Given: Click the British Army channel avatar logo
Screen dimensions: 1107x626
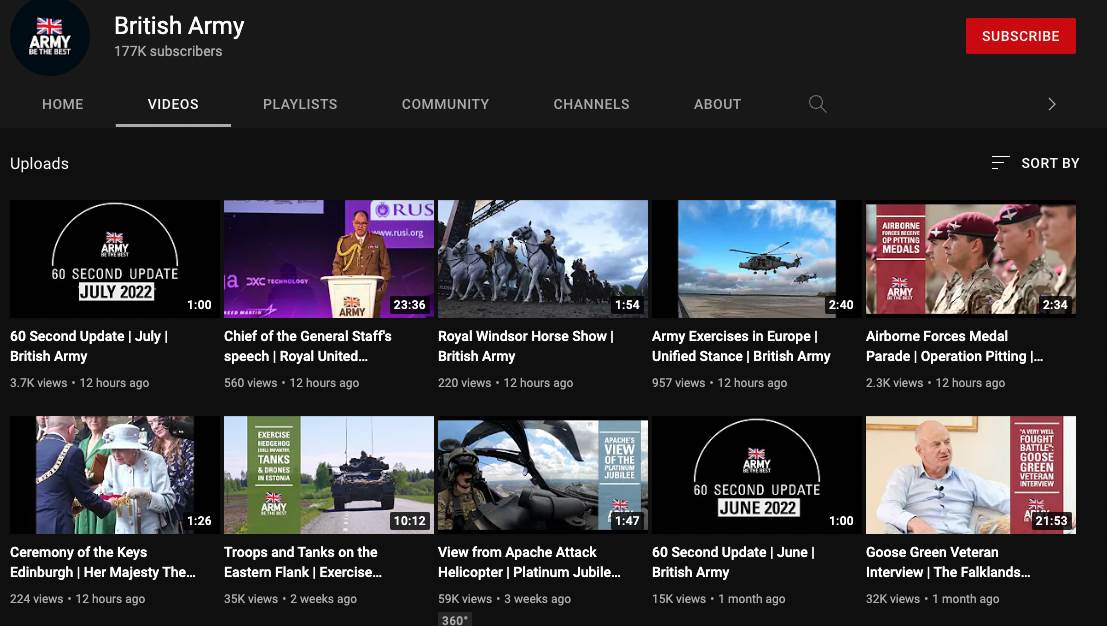Looking at the screenshot, I should pos(50,37).
